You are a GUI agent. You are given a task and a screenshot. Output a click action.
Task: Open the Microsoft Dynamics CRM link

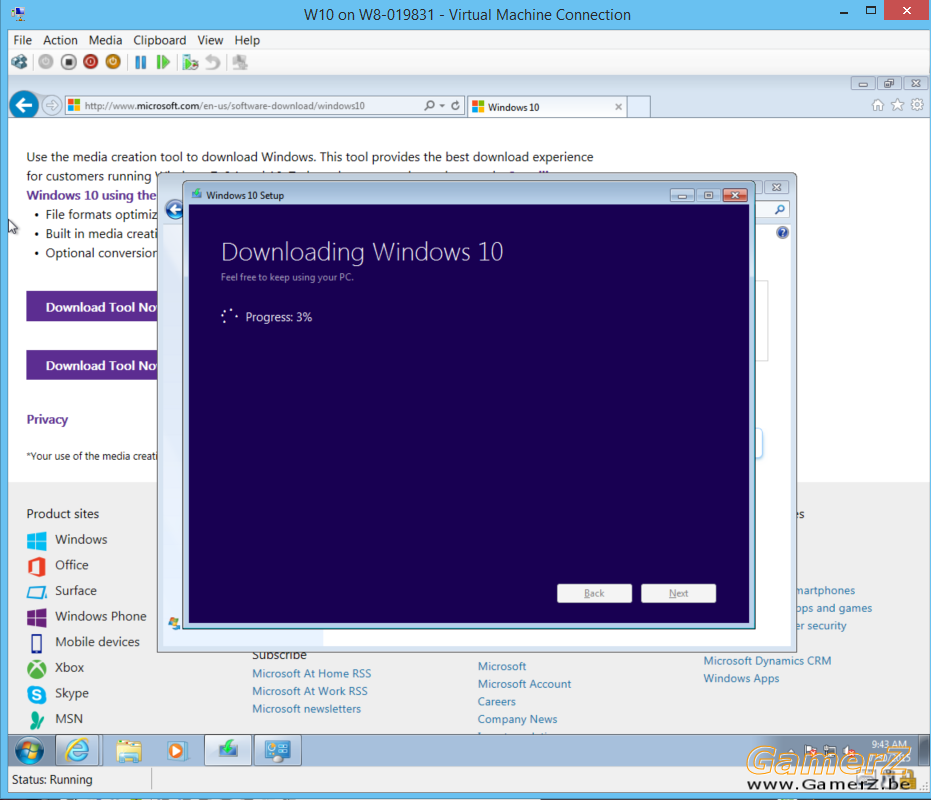(767, 660)
